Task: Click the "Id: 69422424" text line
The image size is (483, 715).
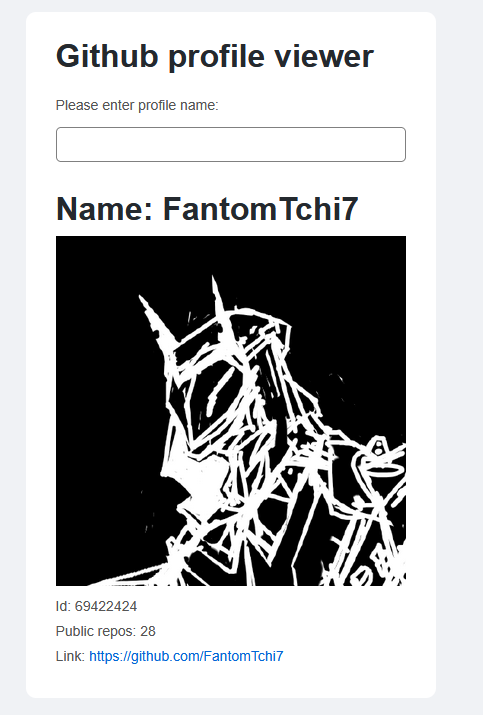Action: click(x=96, y=606)
